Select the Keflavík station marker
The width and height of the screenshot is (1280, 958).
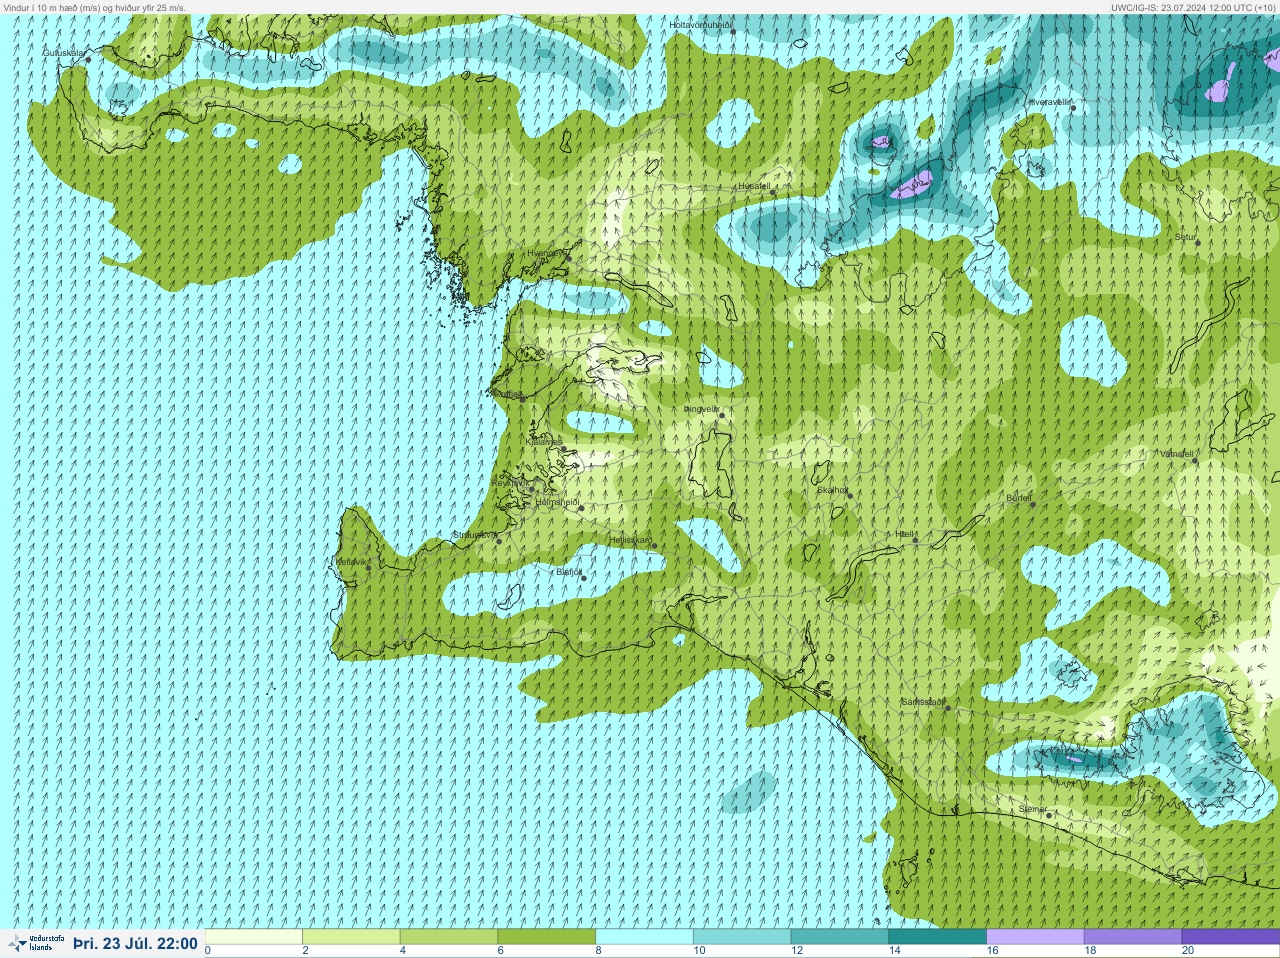click(368, 568)
